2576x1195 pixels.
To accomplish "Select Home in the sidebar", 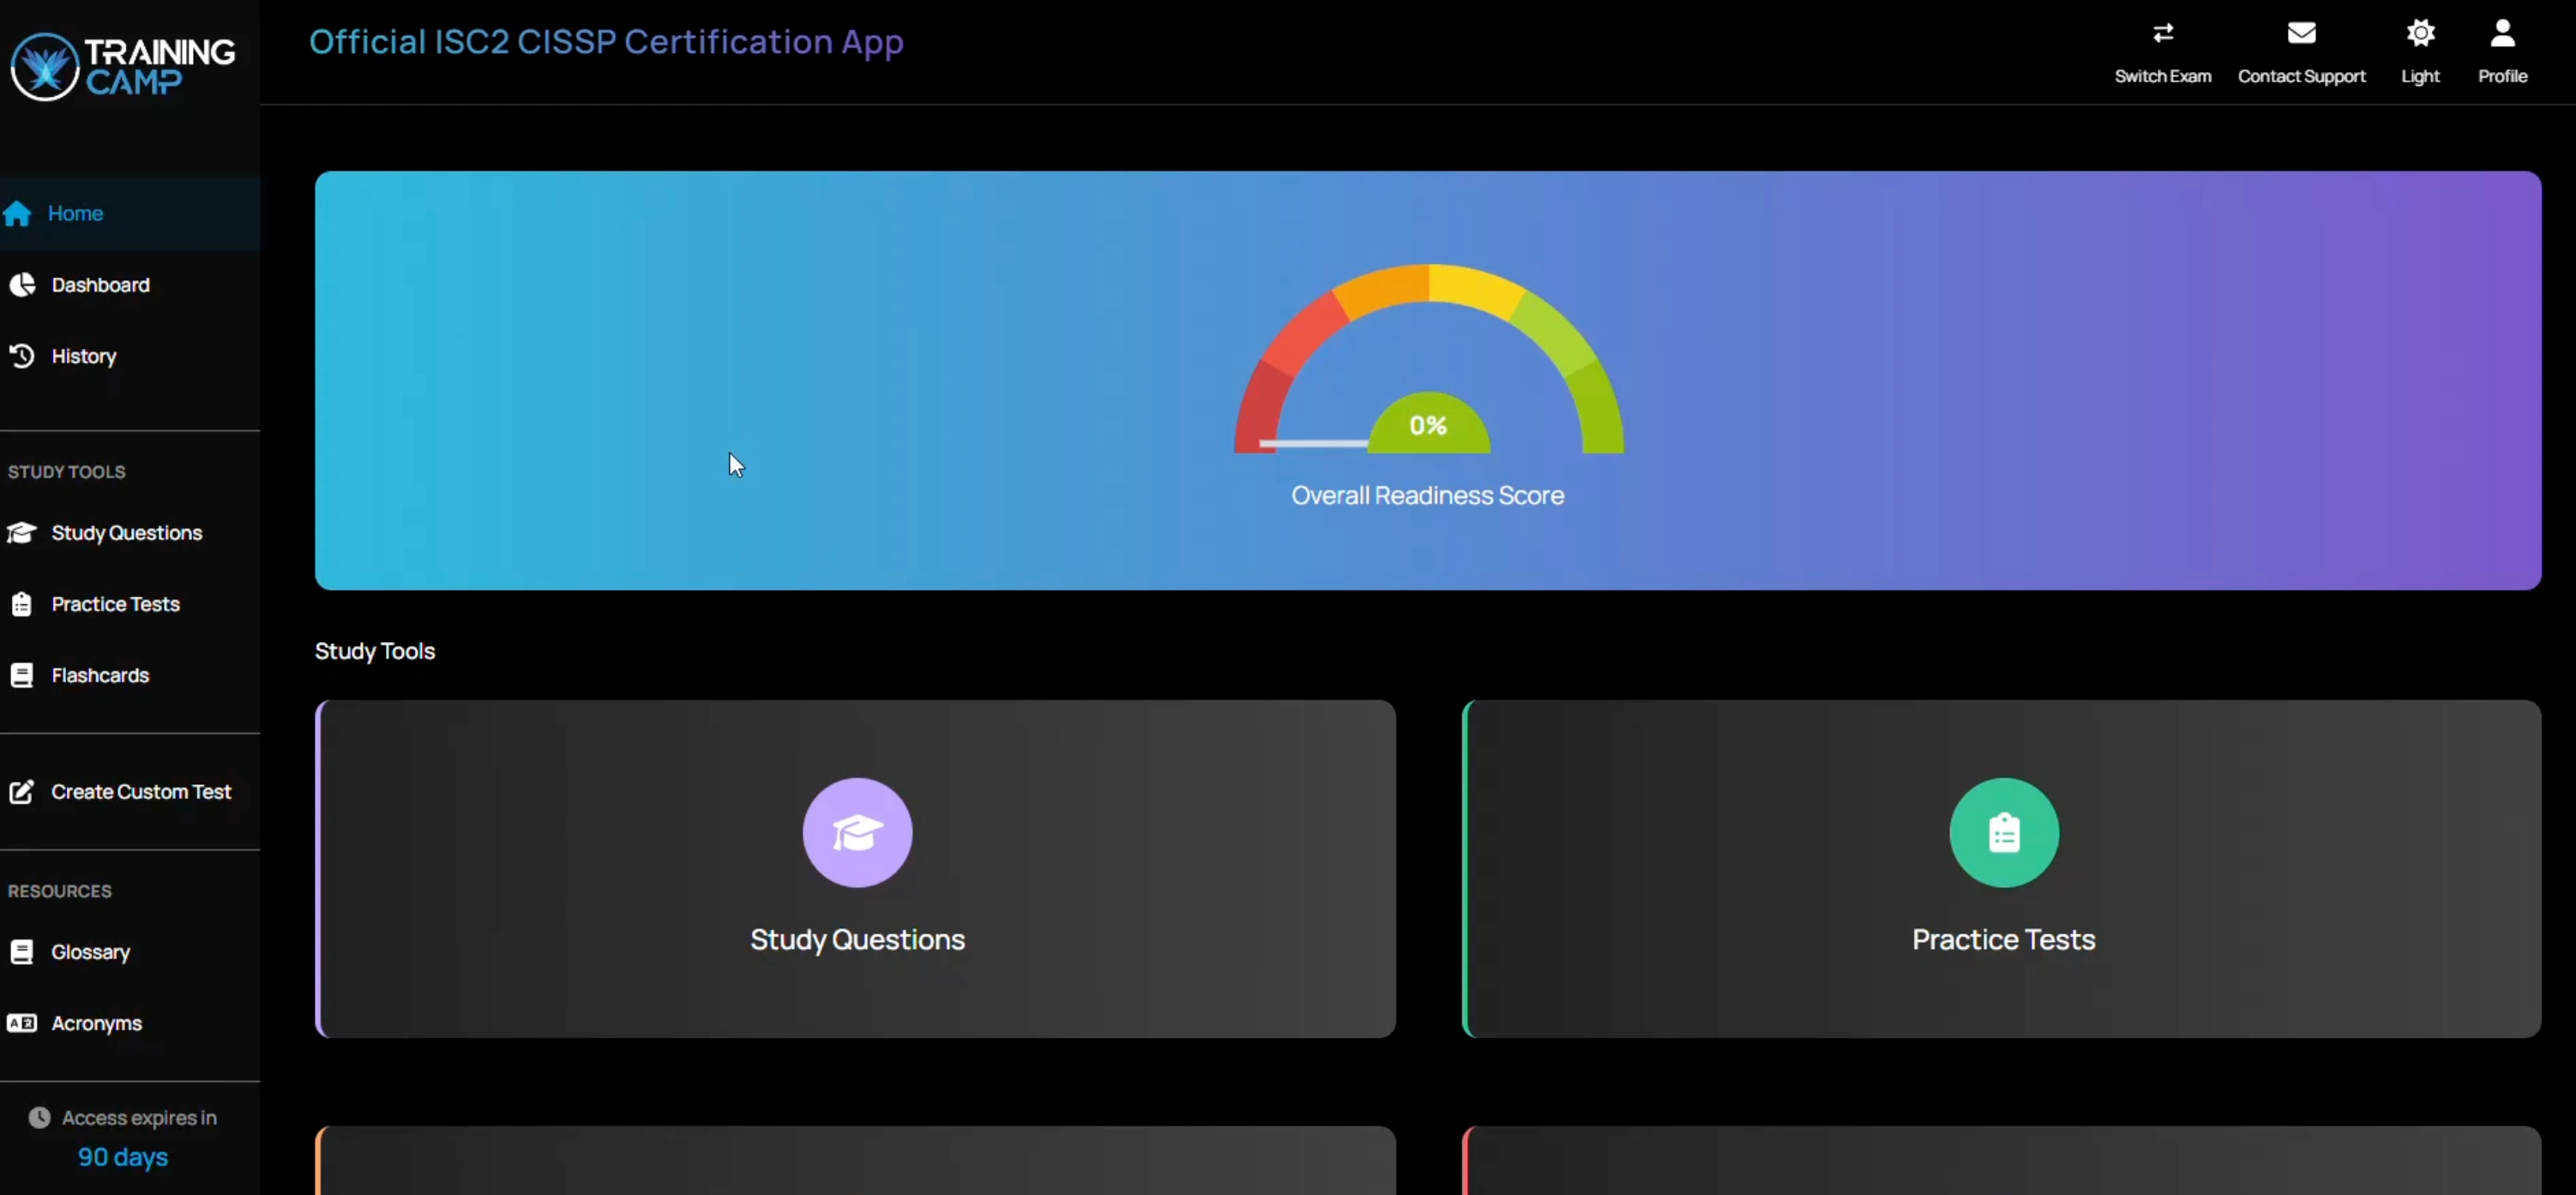I will tap(75, 213).
